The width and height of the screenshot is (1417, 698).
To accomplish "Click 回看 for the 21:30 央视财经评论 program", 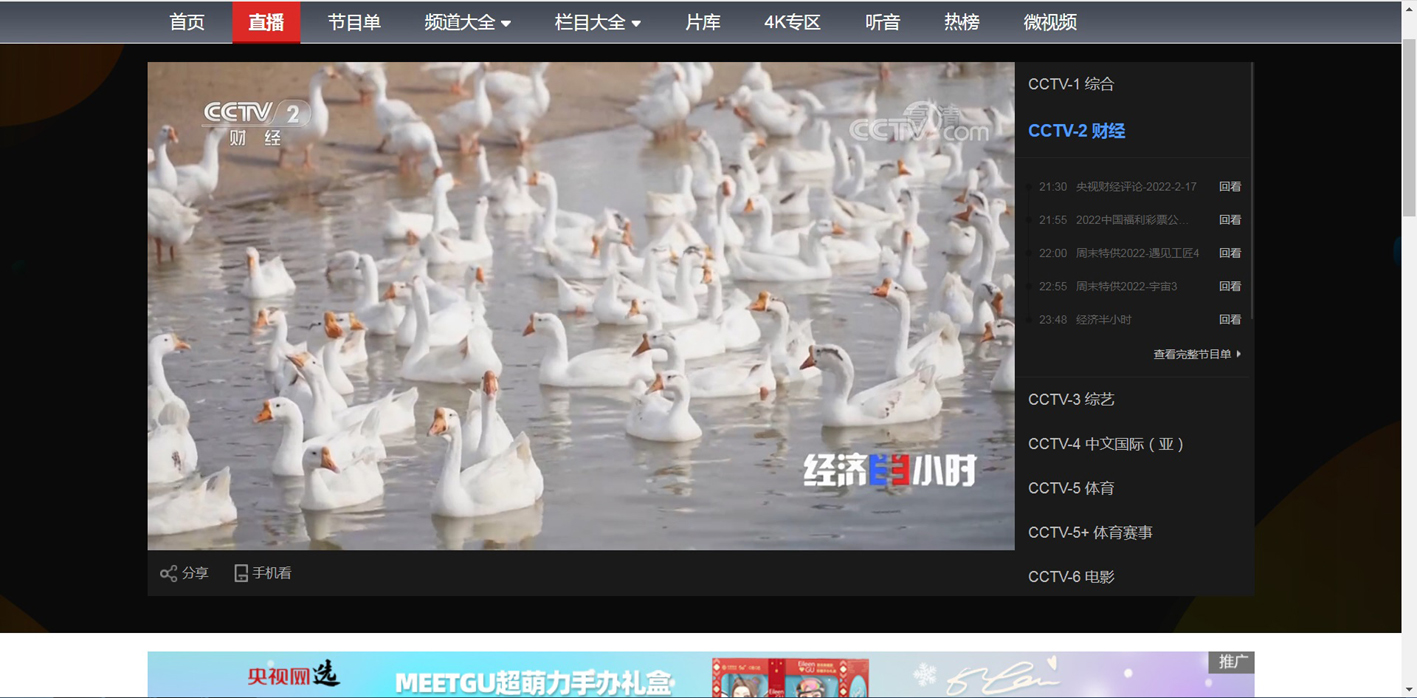I will 1230,187.
